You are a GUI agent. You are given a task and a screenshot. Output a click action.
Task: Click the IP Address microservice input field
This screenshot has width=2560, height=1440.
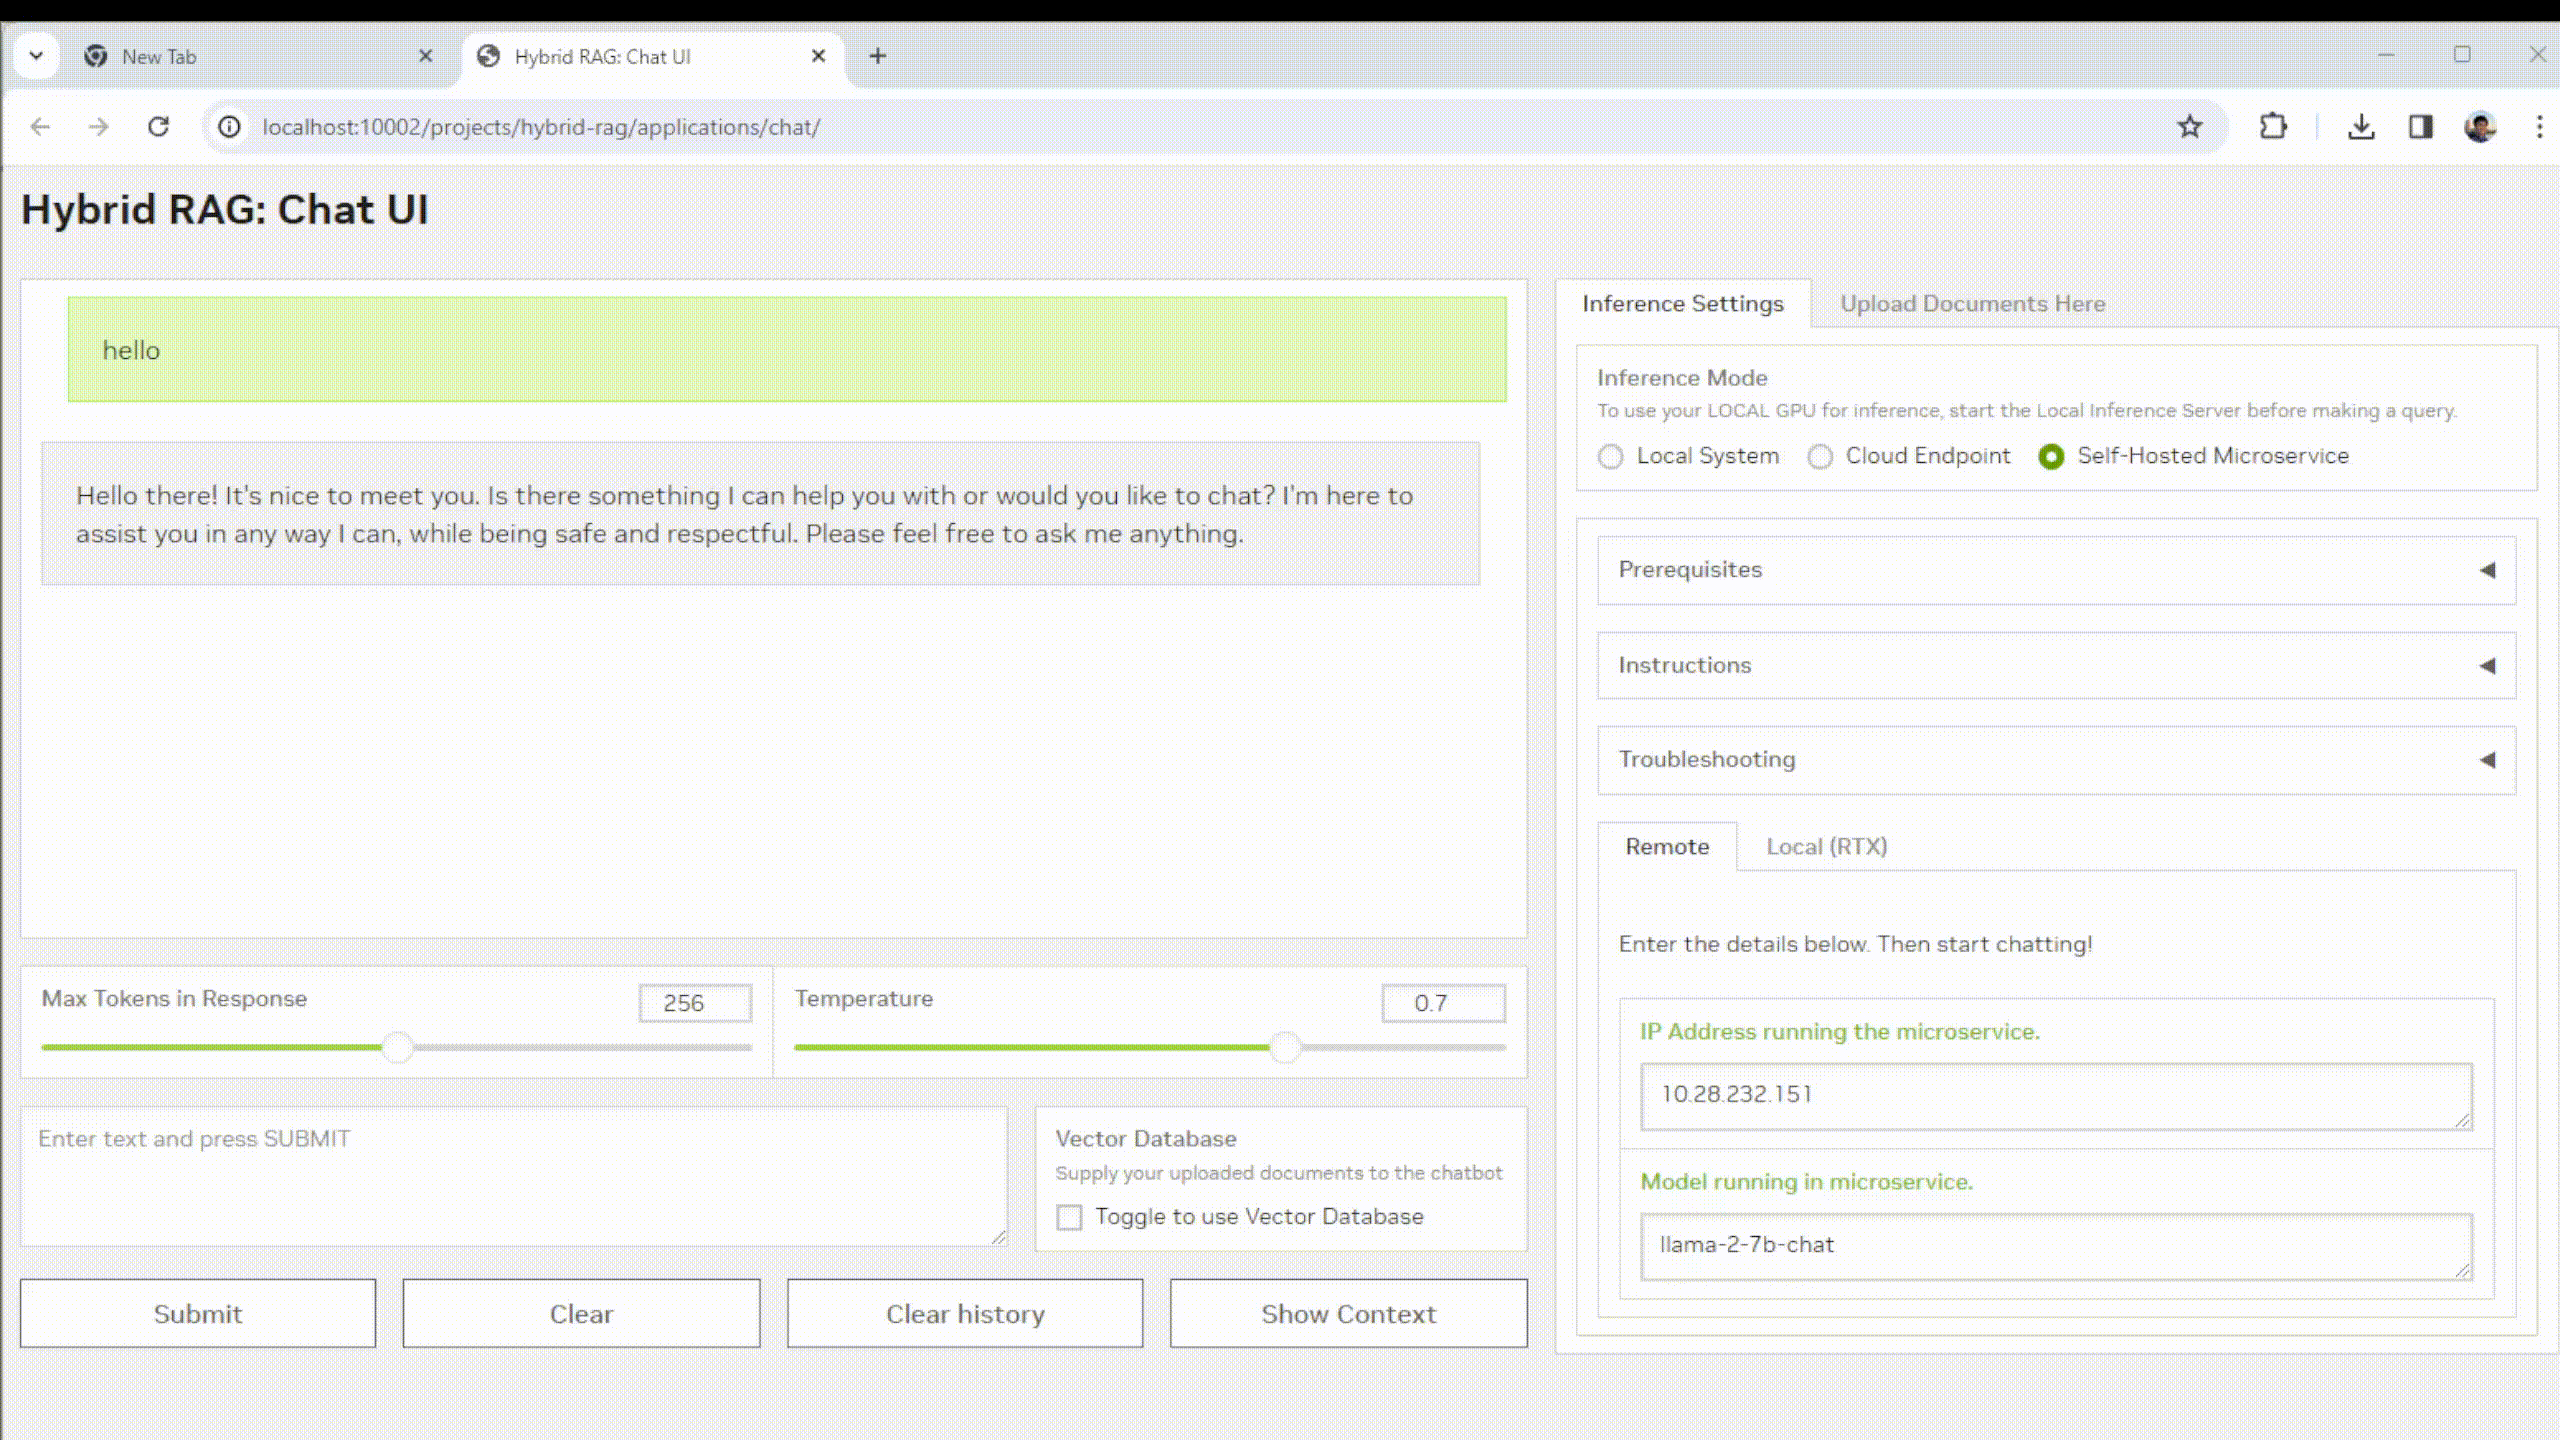(2054, 1096)
